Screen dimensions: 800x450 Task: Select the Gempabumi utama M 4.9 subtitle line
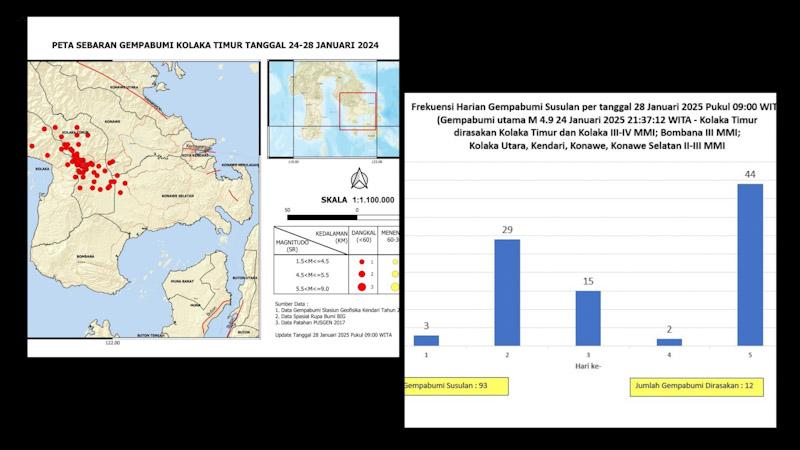pos(596,120)
